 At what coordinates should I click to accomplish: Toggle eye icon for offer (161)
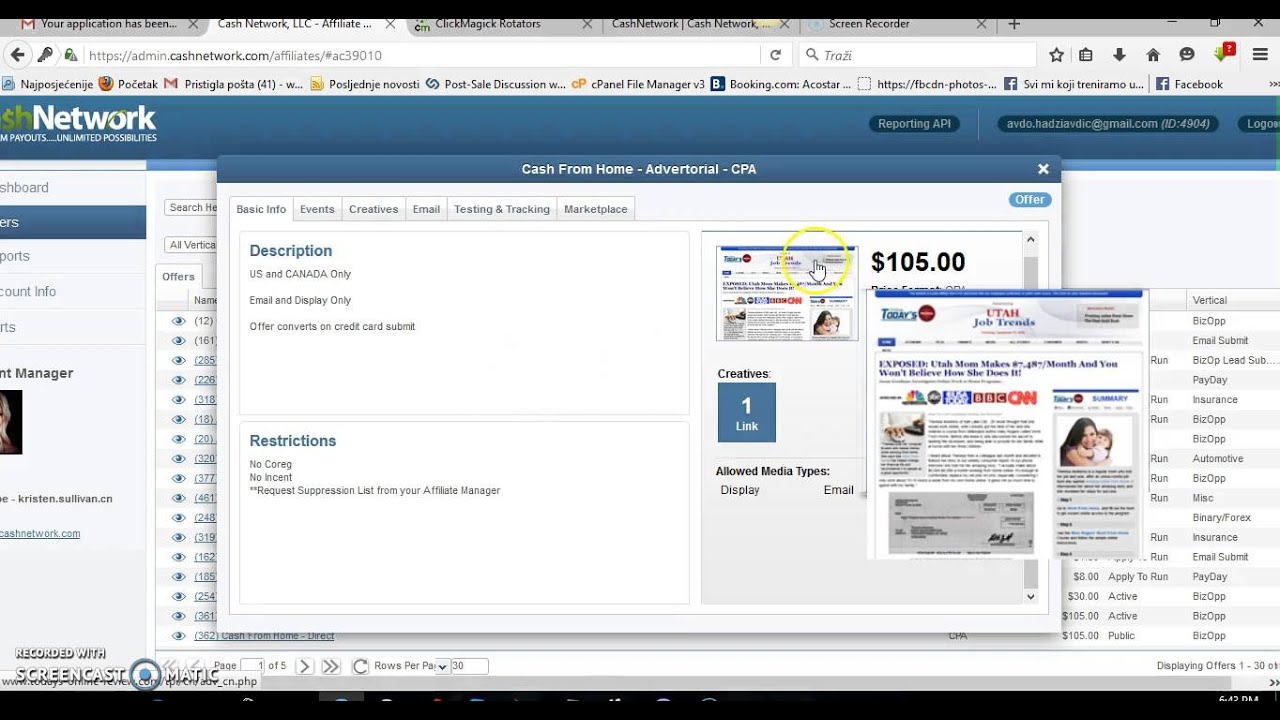click(179, 341)
